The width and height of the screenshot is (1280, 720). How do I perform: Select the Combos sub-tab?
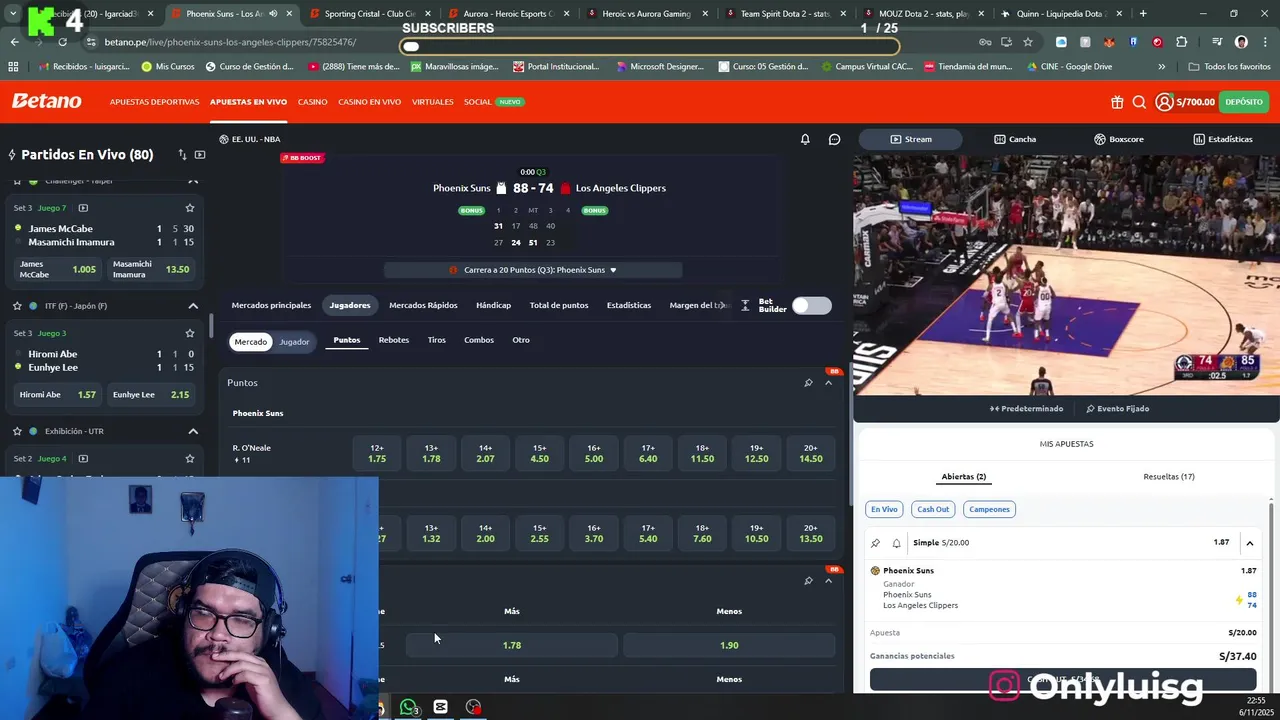tap(479, 340)
